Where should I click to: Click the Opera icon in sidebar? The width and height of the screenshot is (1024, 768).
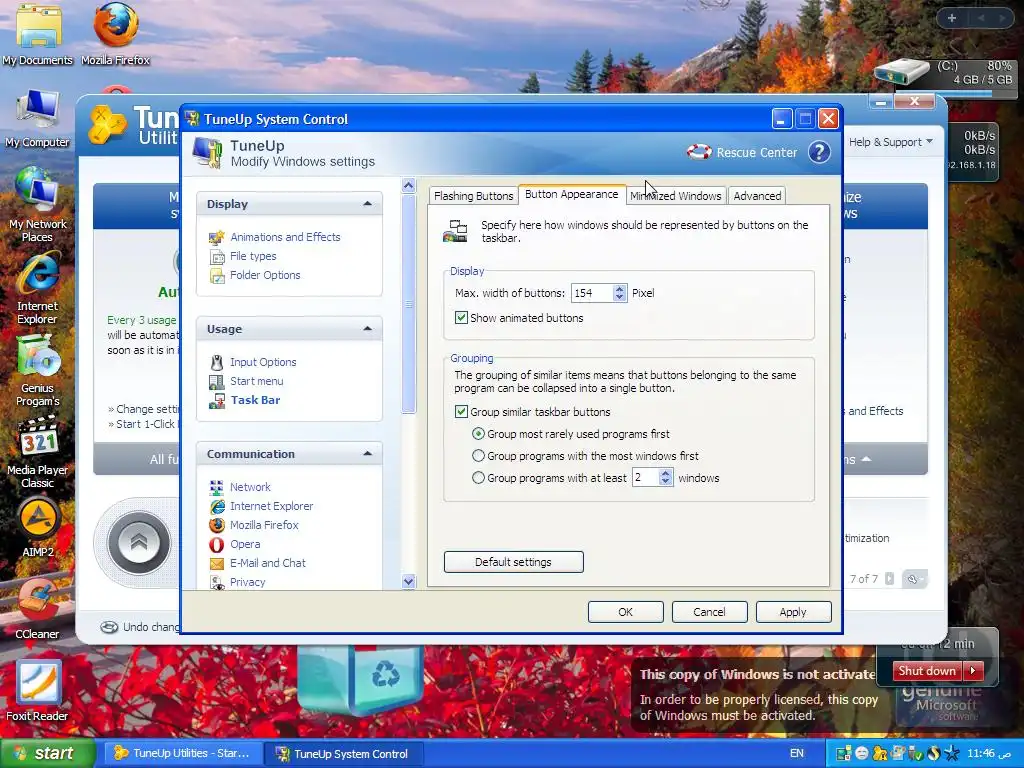click(217, 544)
